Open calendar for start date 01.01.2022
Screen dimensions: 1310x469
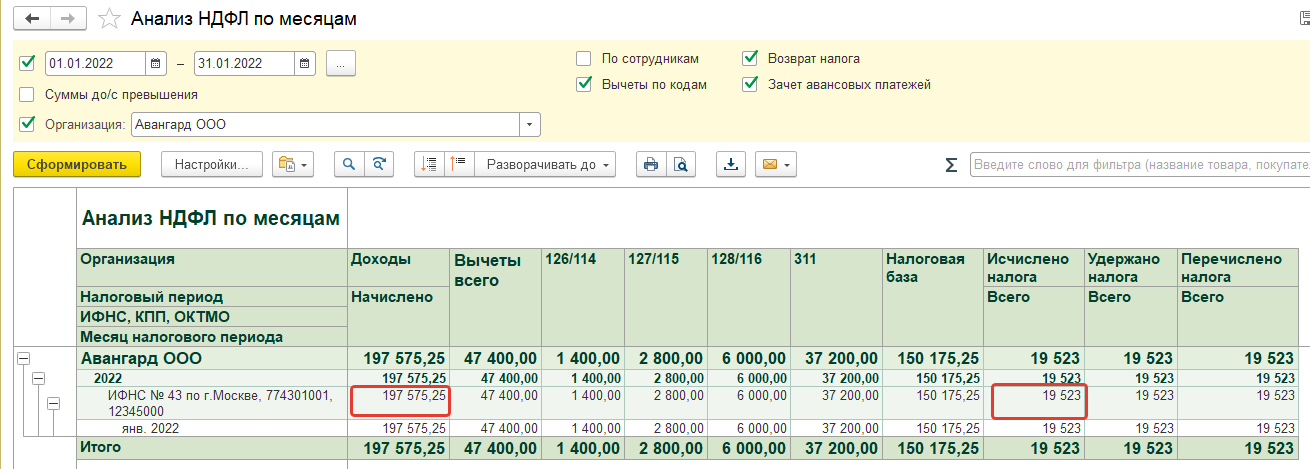click(156, 63)
